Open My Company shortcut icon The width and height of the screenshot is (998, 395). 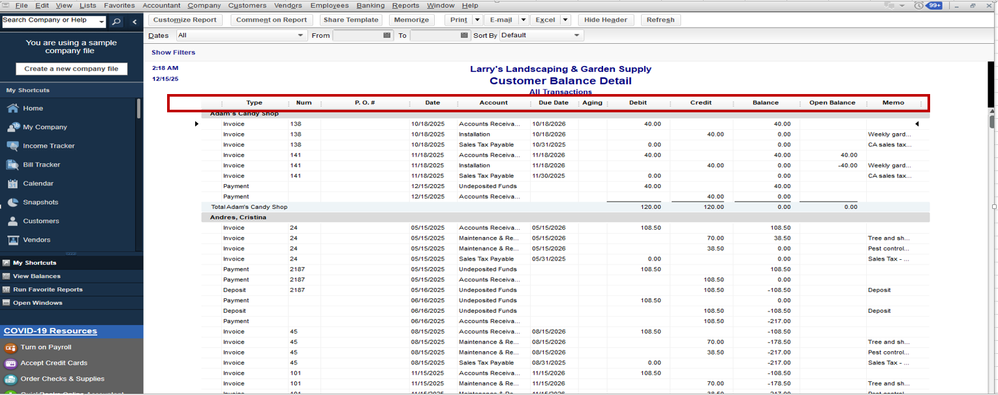click(x=12, y=127)
